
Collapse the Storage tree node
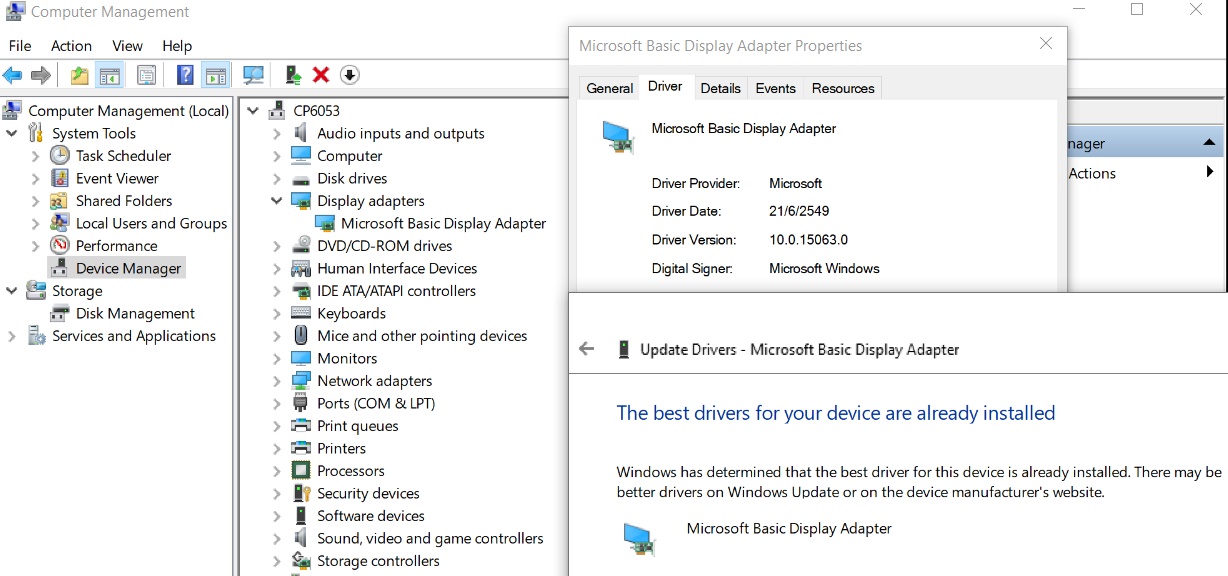12,291
